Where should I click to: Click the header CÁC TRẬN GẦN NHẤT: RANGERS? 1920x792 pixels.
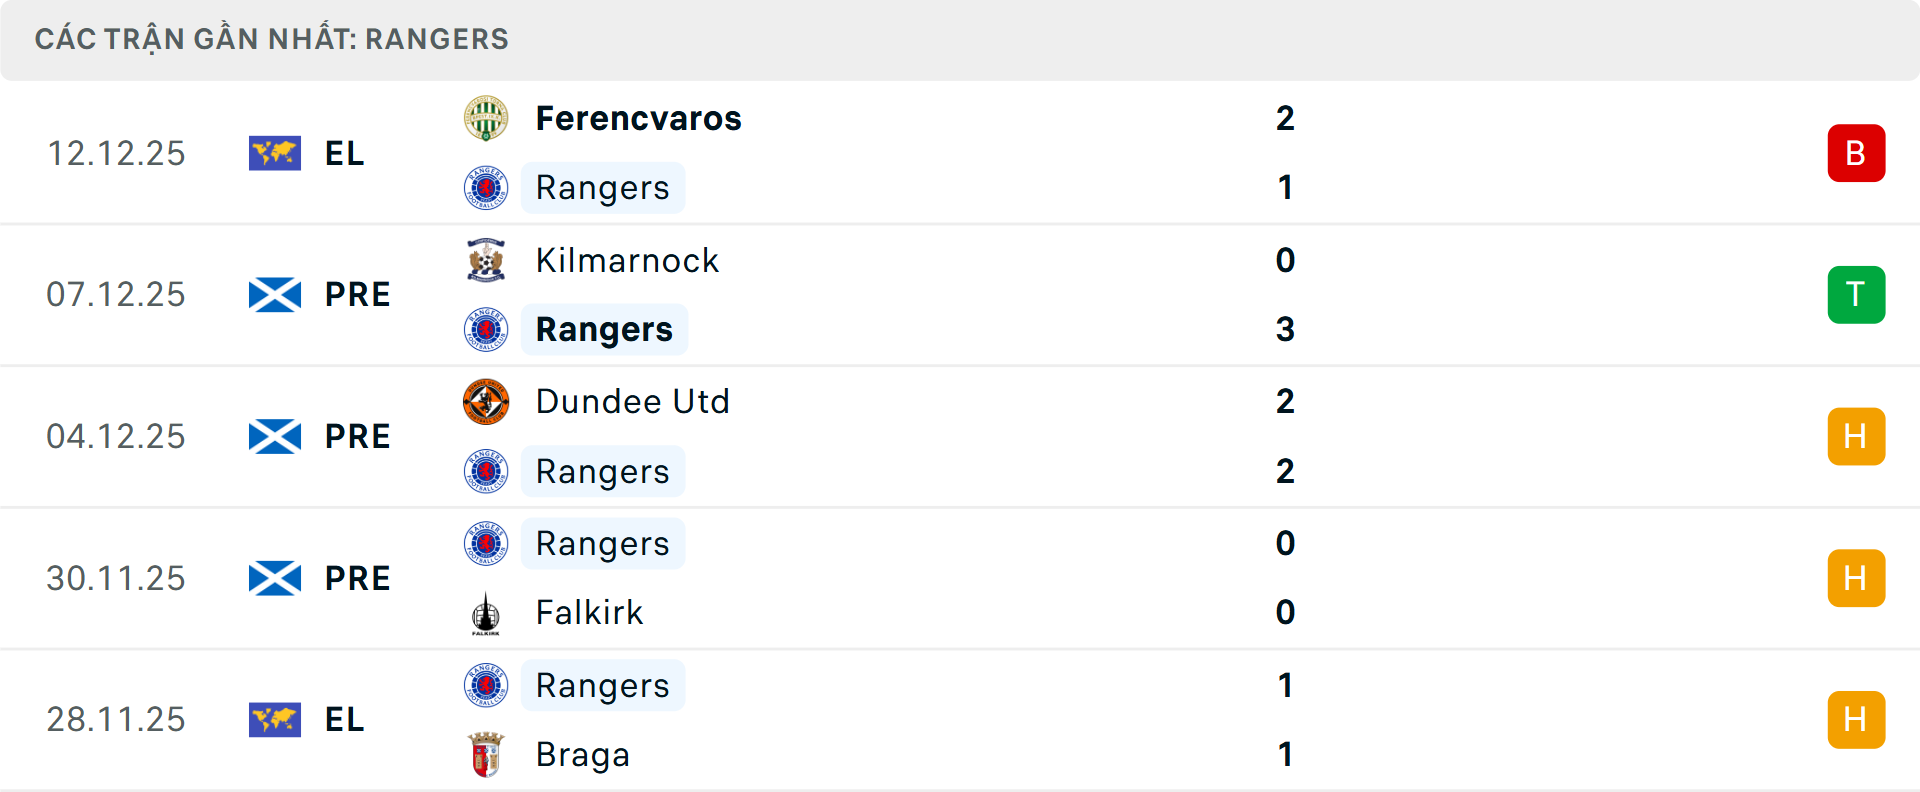coord(272,39)
